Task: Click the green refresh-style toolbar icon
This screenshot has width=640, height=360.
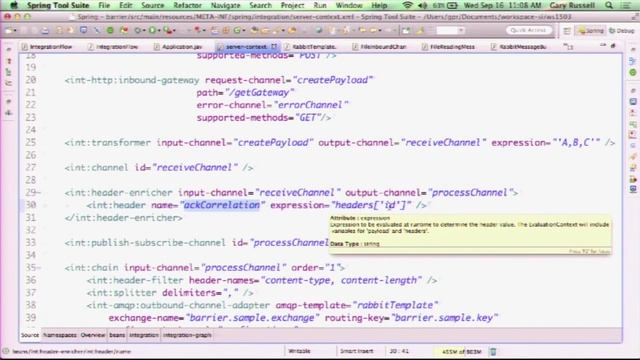Action: tap(237, 31)
